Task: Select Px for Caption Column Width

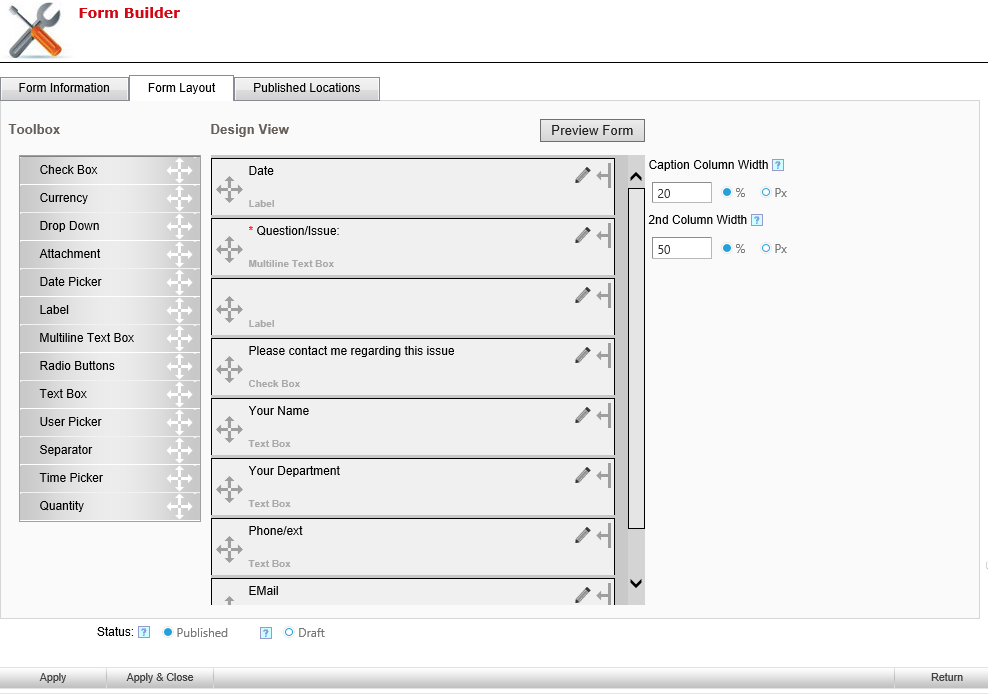Action: click(766, 193)
